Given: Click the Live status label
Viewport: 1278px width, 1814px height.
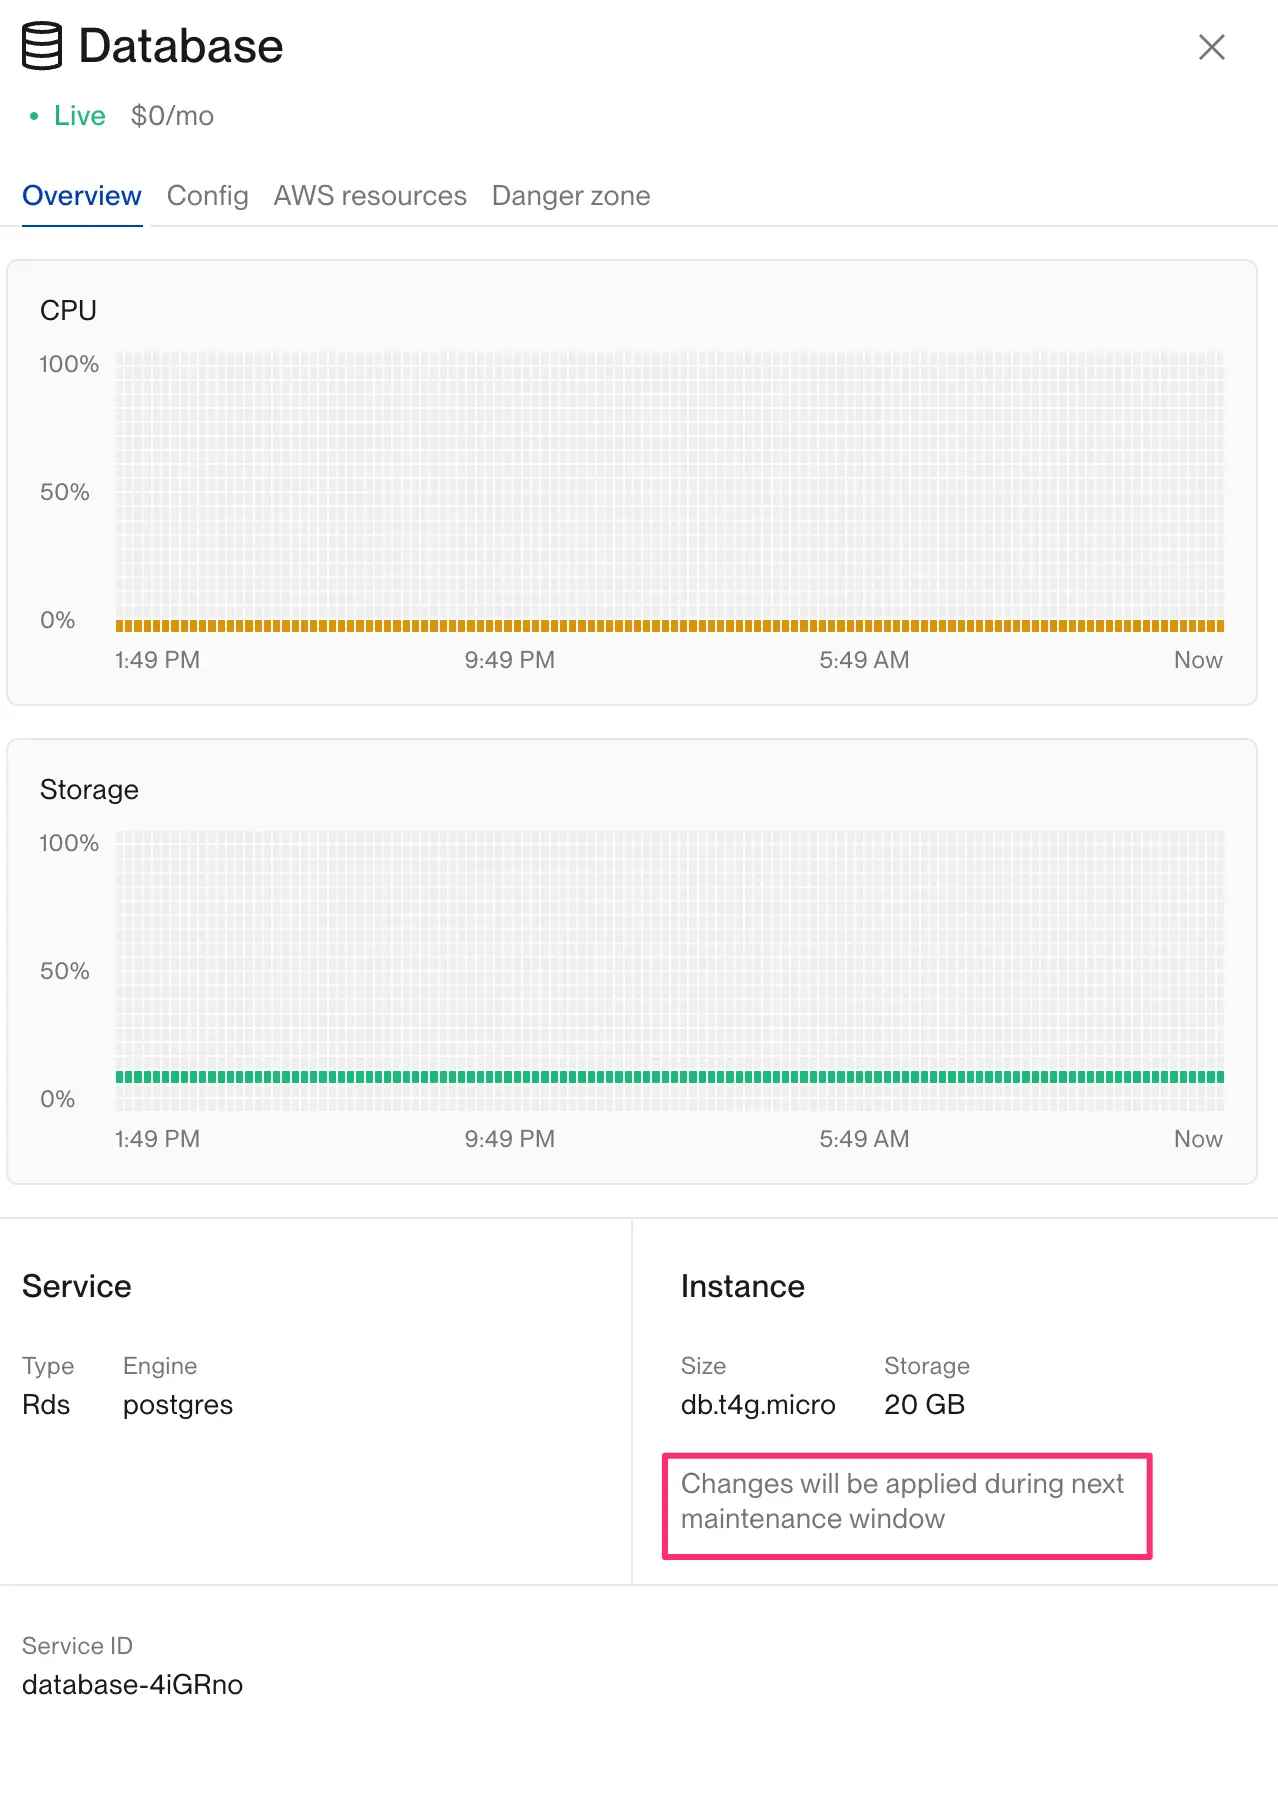Looking at the screenshot, I should tap(78, 116).
